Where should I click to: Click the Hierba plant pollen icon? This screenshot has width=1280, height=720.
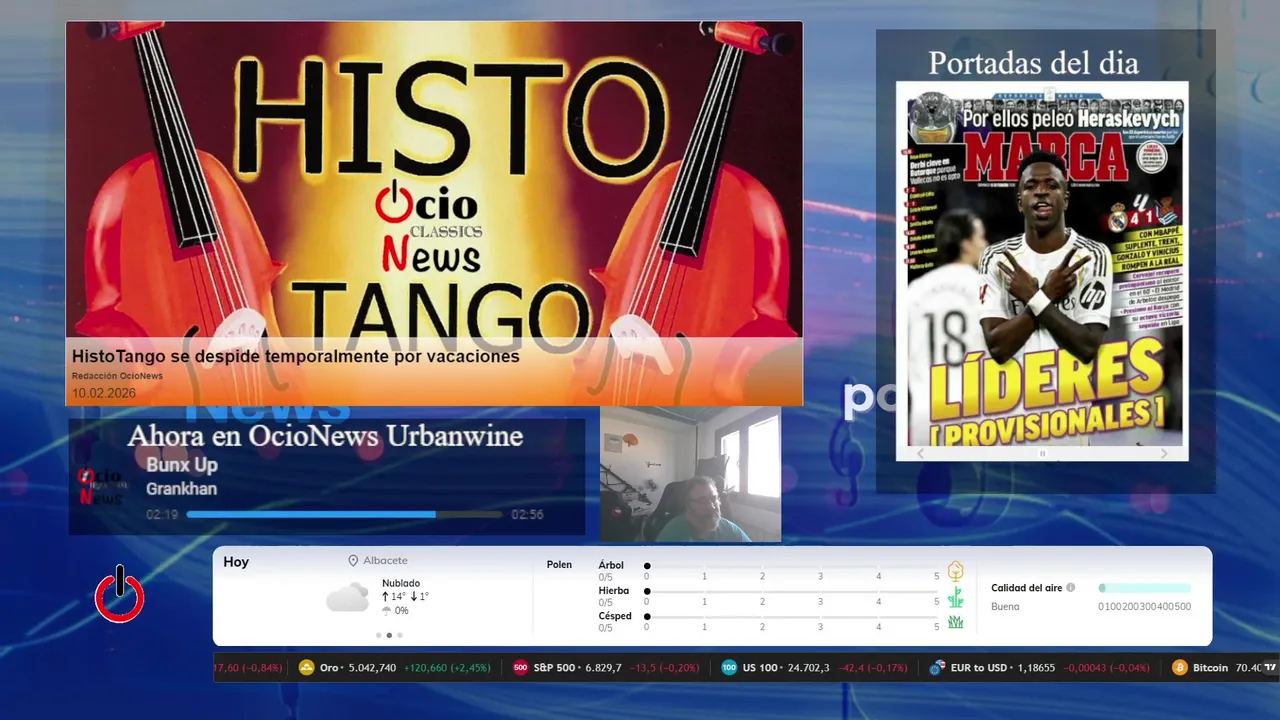[x=955, y=597]
